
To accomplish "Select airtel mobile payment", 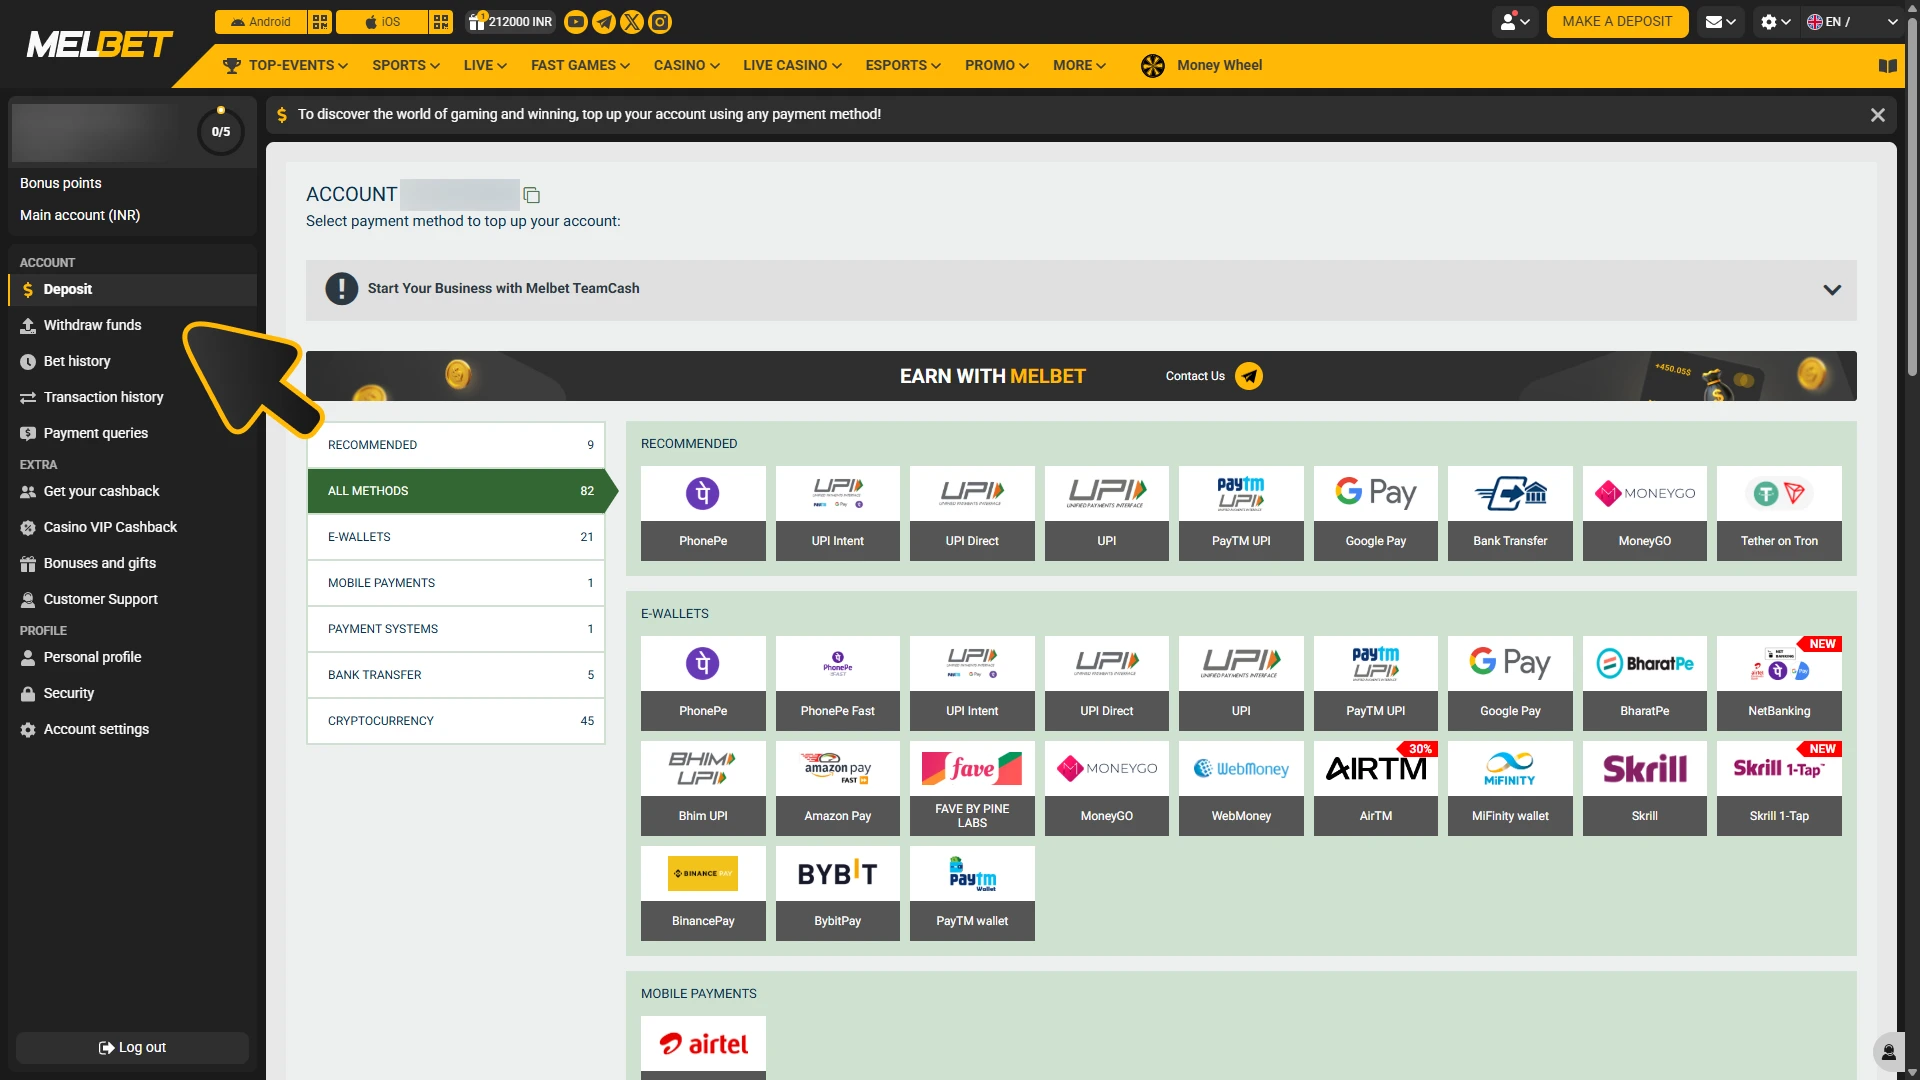I will [703, 1047].
